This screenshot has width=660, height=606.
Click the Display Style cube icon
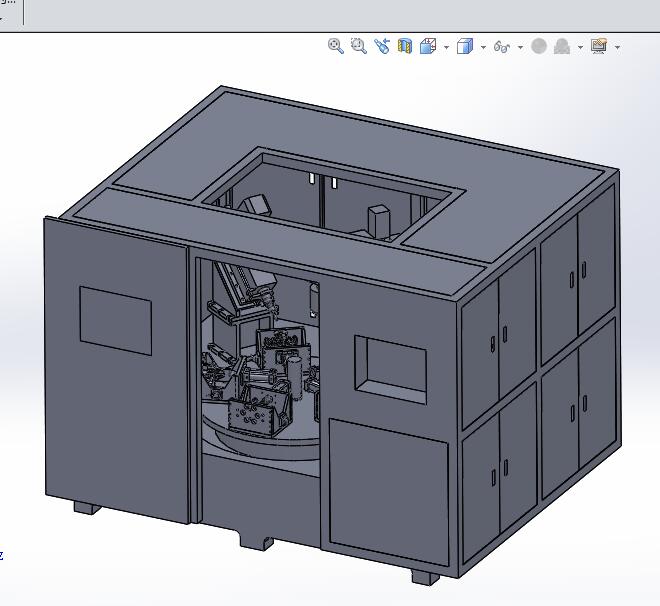465,46
